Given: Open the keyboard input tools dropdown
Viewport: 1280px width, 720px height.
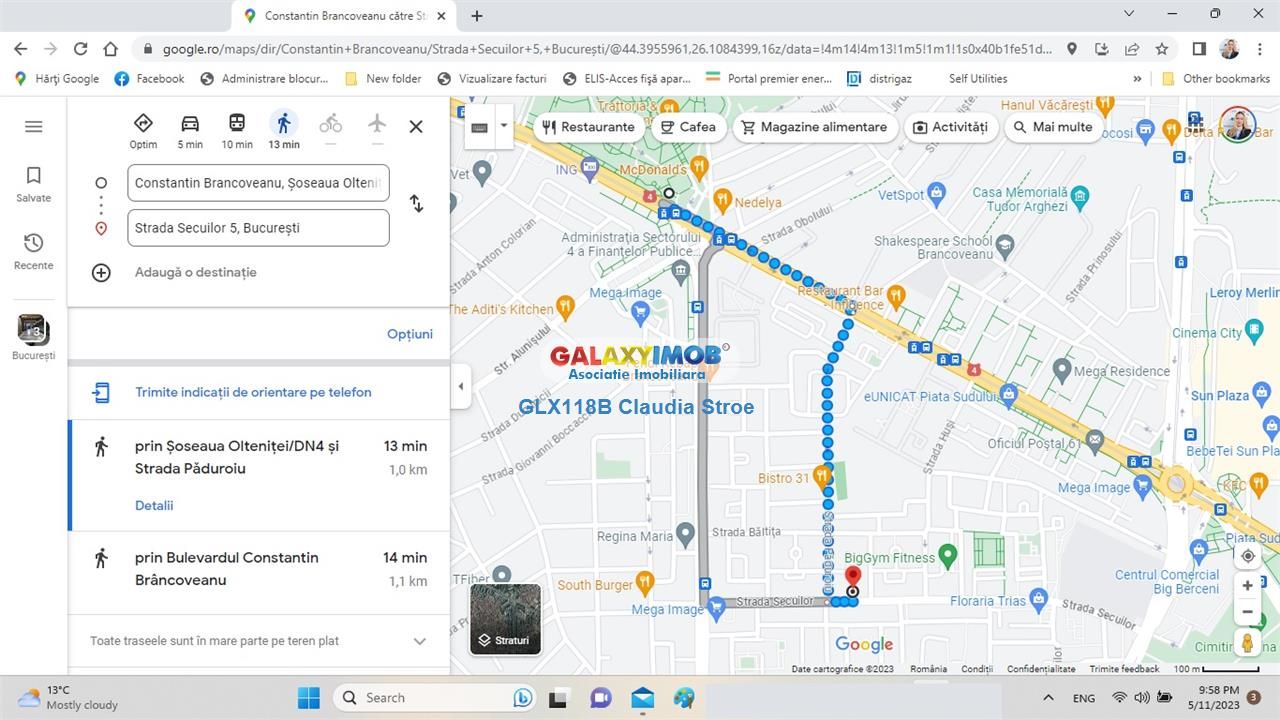Looking at the screenshot, I should point(503,127).
